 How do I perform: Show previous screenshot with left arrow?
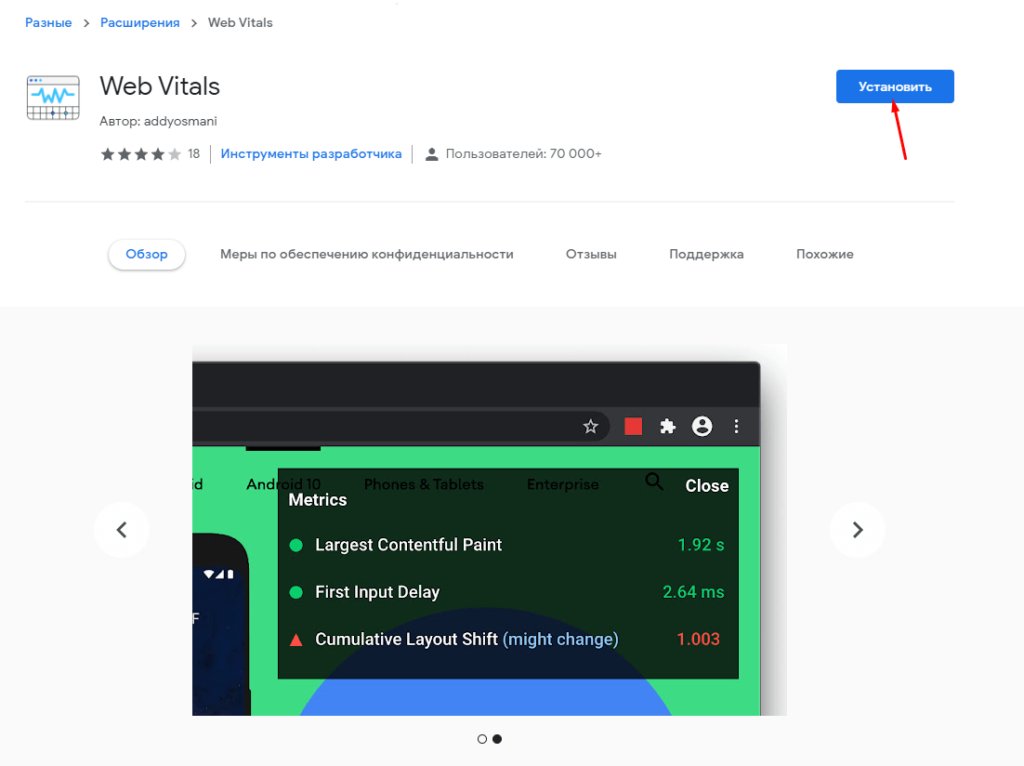click(121, 530)
